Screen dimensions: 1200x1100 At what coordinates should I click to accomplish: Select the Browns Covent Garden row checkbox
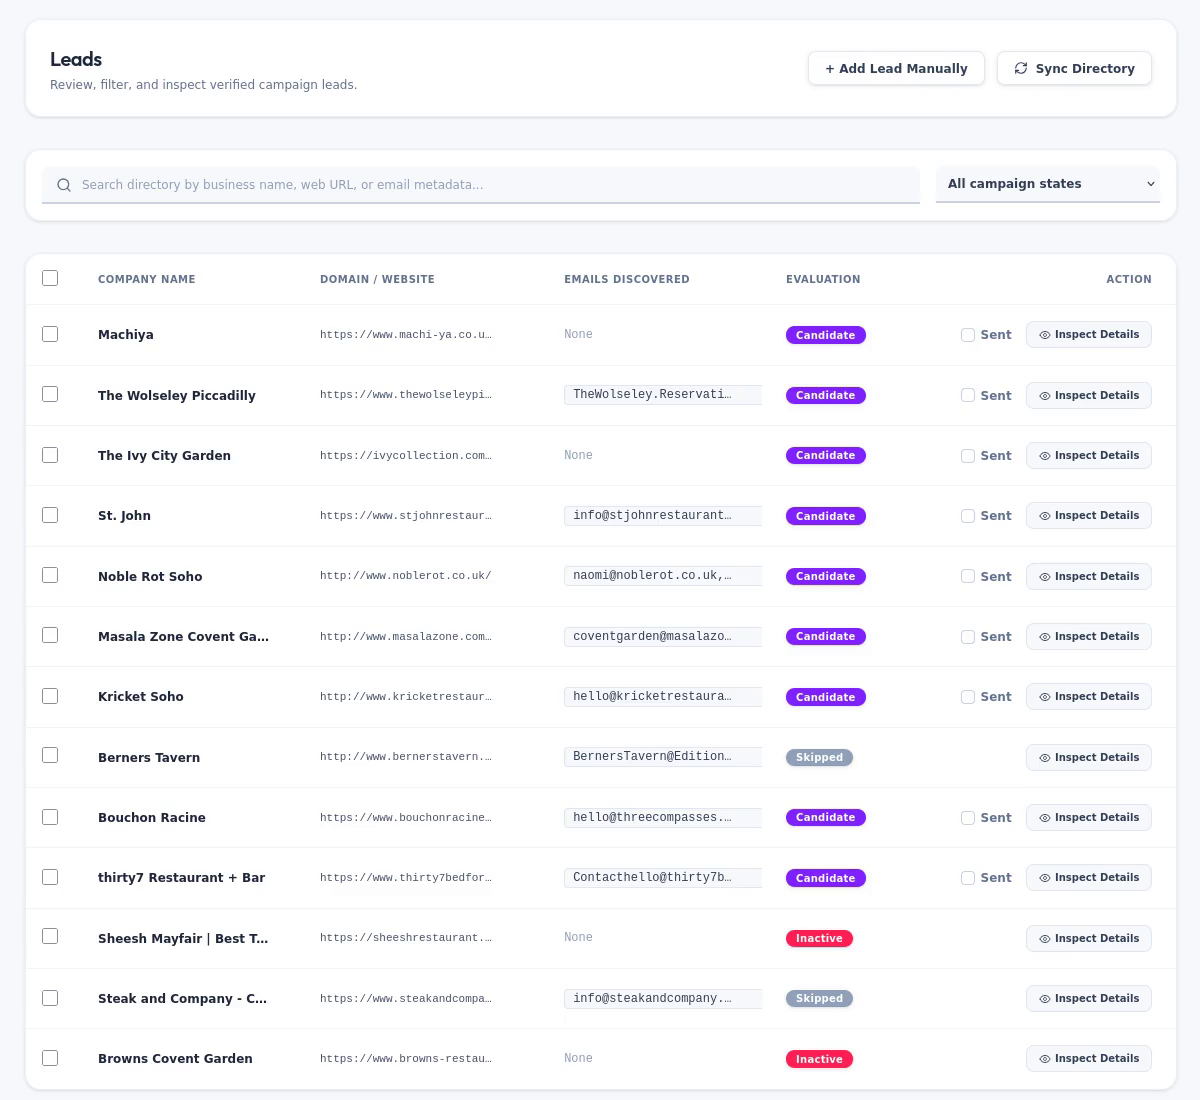coord(50,1058)
